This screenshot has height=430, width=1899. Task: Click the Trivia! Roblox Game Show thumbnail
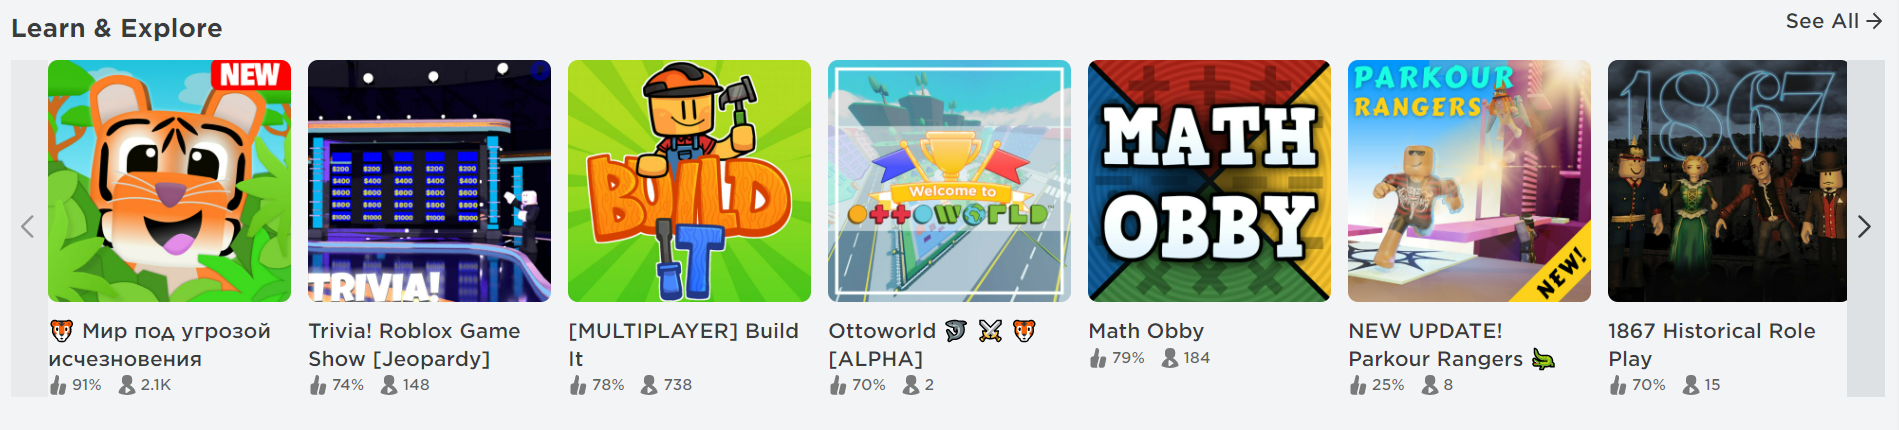[x=429, y=181]
